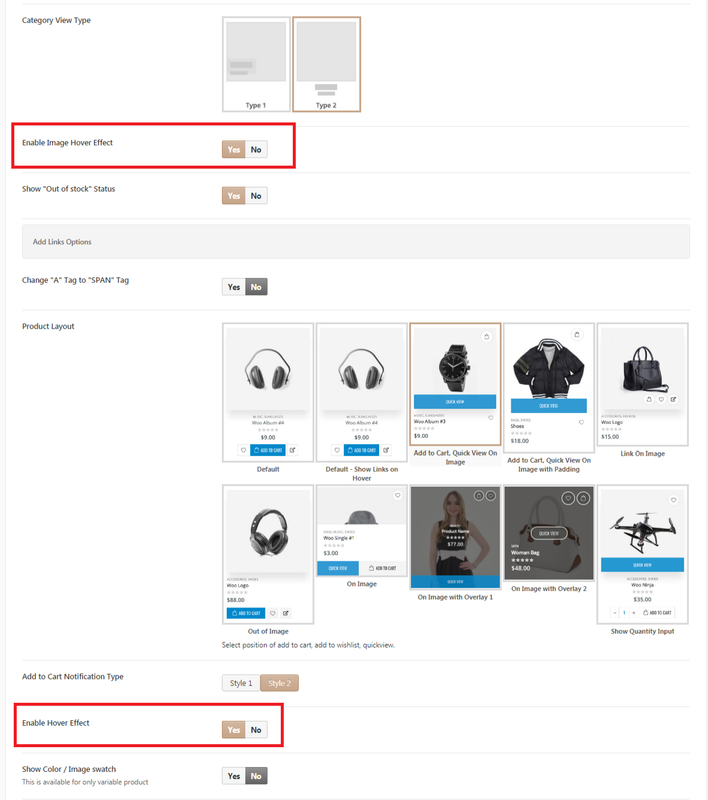Click the 'Select position of add to cart' description

tap(308, 645)
